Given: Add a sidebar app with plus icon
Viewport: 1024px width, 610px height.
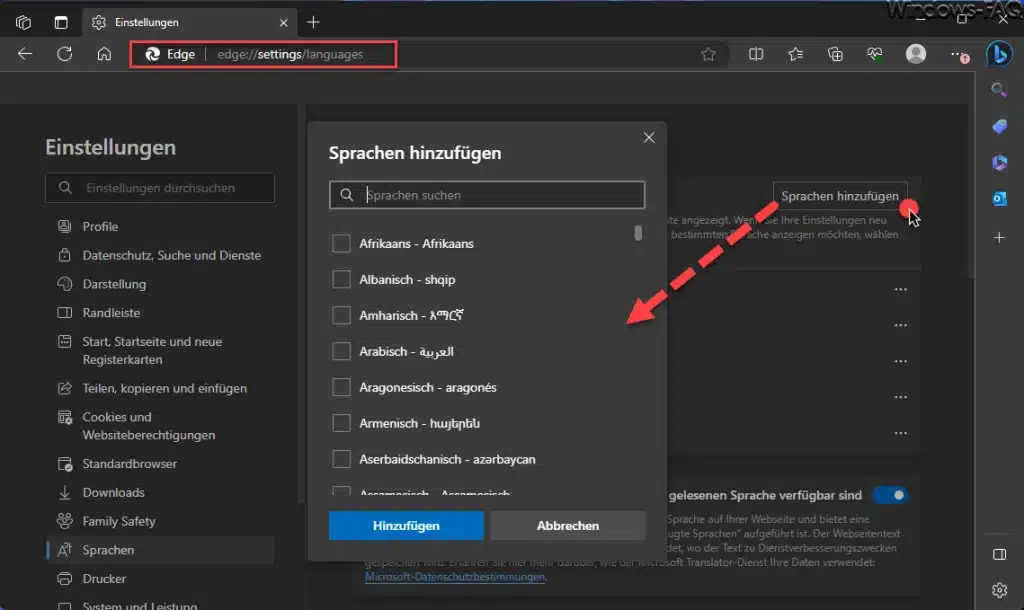Looking at the screenshot, I should 999,238.
